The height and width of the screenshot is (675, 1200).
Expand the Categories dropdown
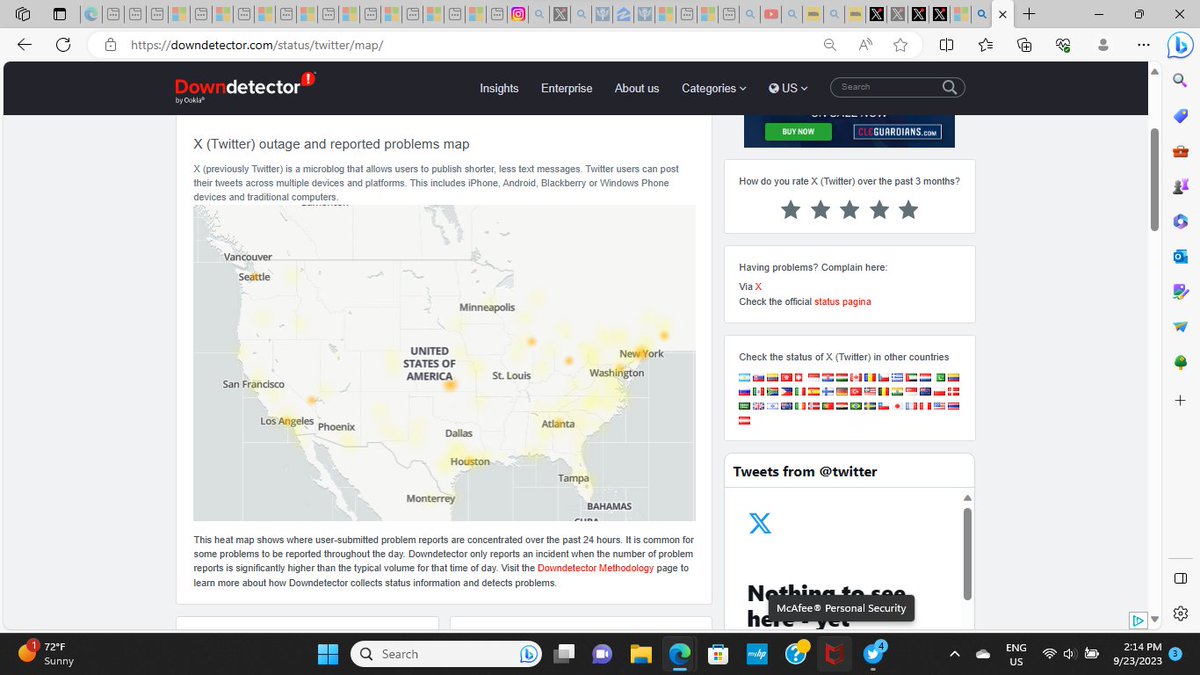coord(714,88)
